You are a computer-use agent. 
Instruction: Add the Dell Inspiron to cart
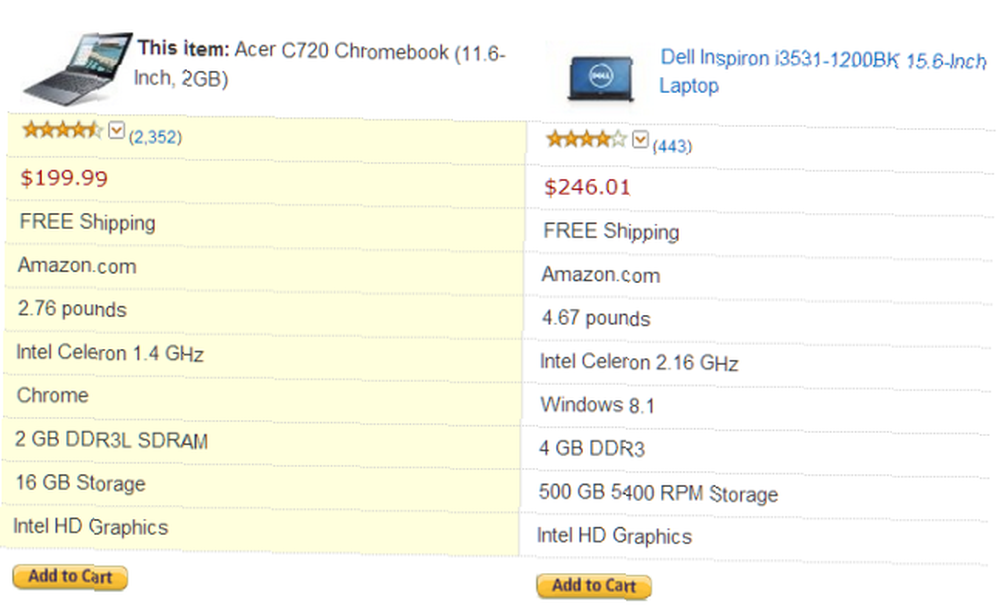pyautogui.click(x=594, y=586)
